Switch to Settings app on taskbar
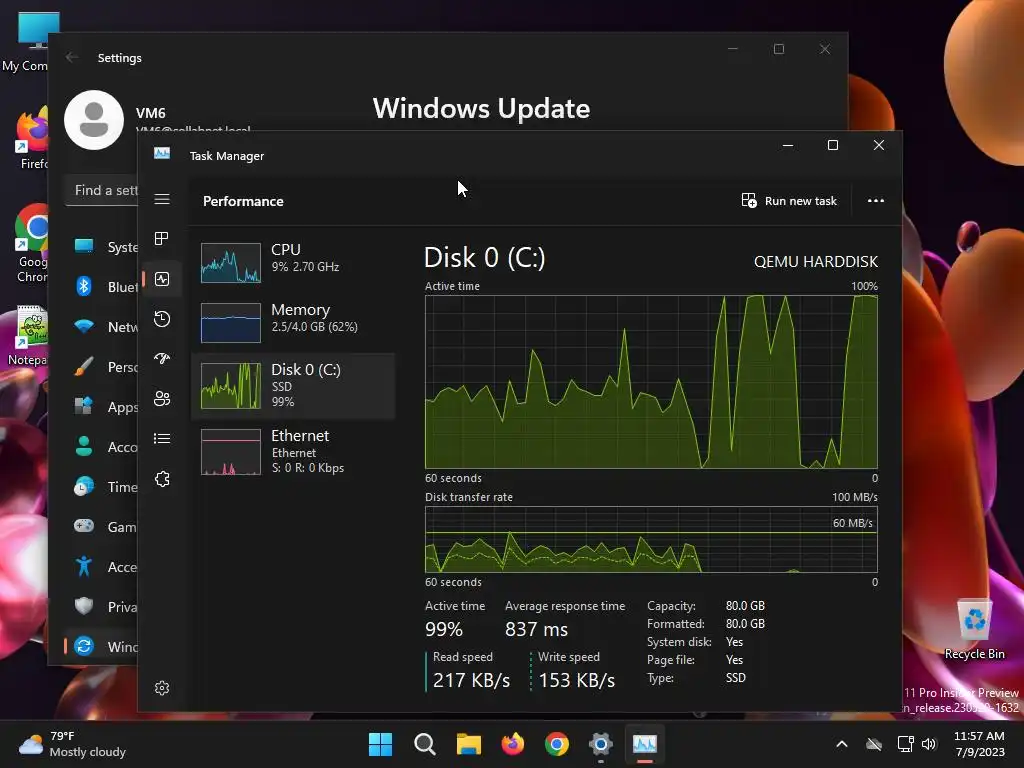 [601, 744]
